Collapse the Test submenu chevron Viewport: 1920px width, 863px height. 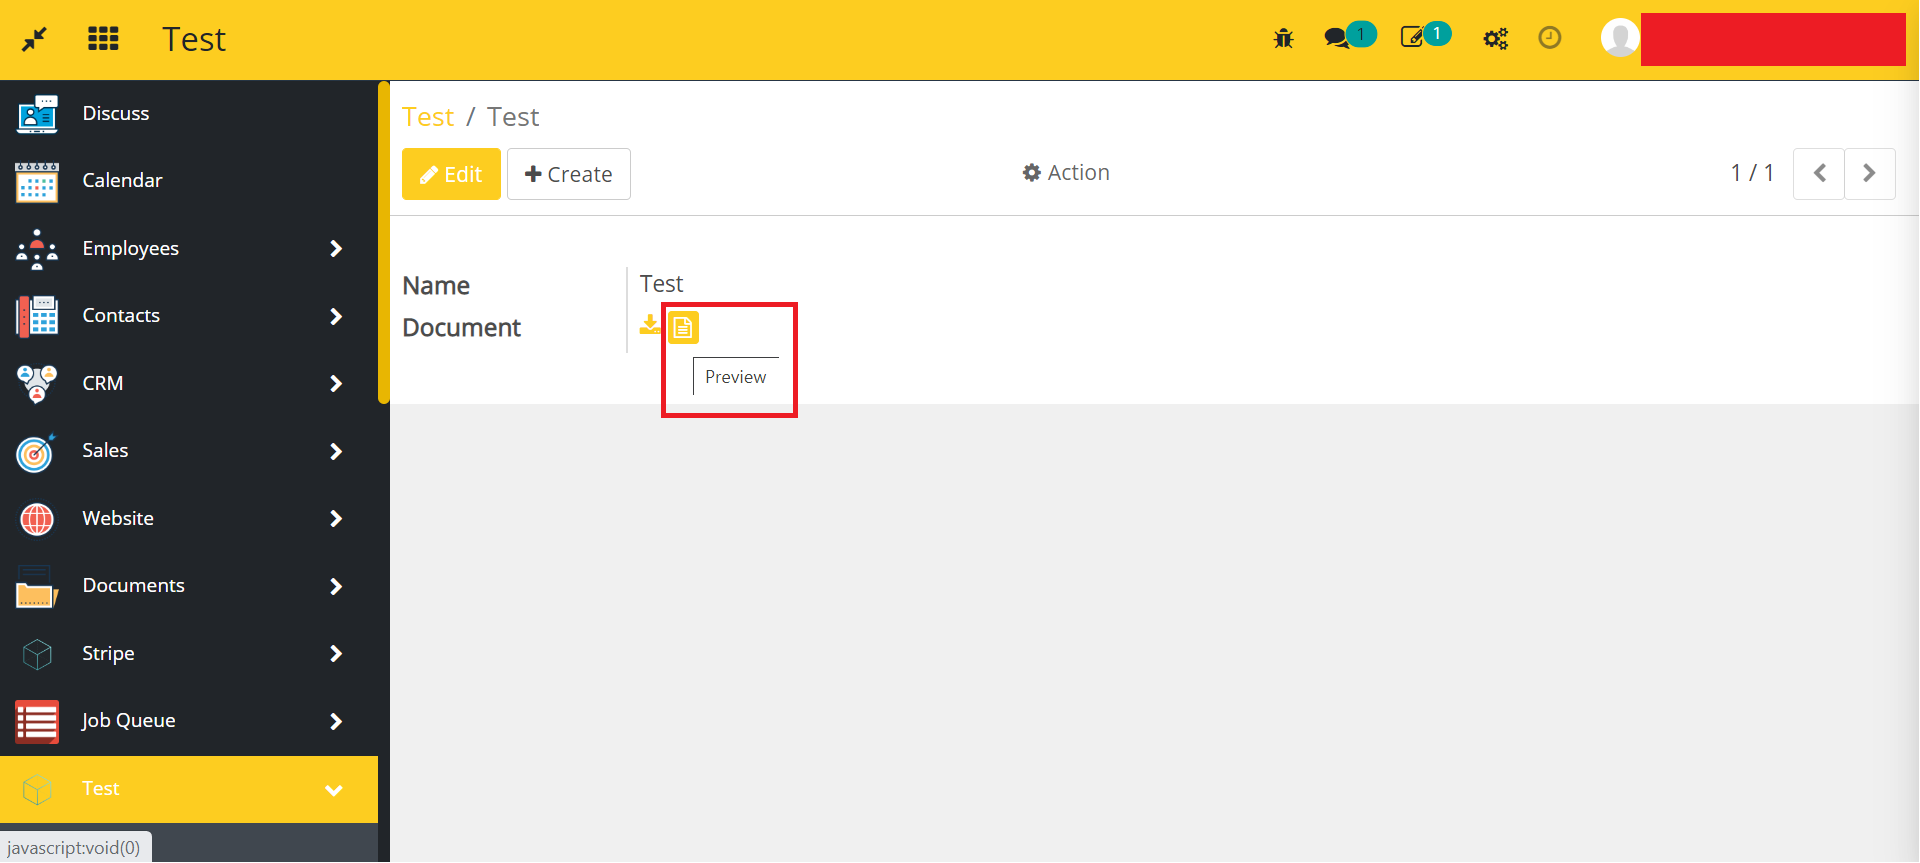334,790
